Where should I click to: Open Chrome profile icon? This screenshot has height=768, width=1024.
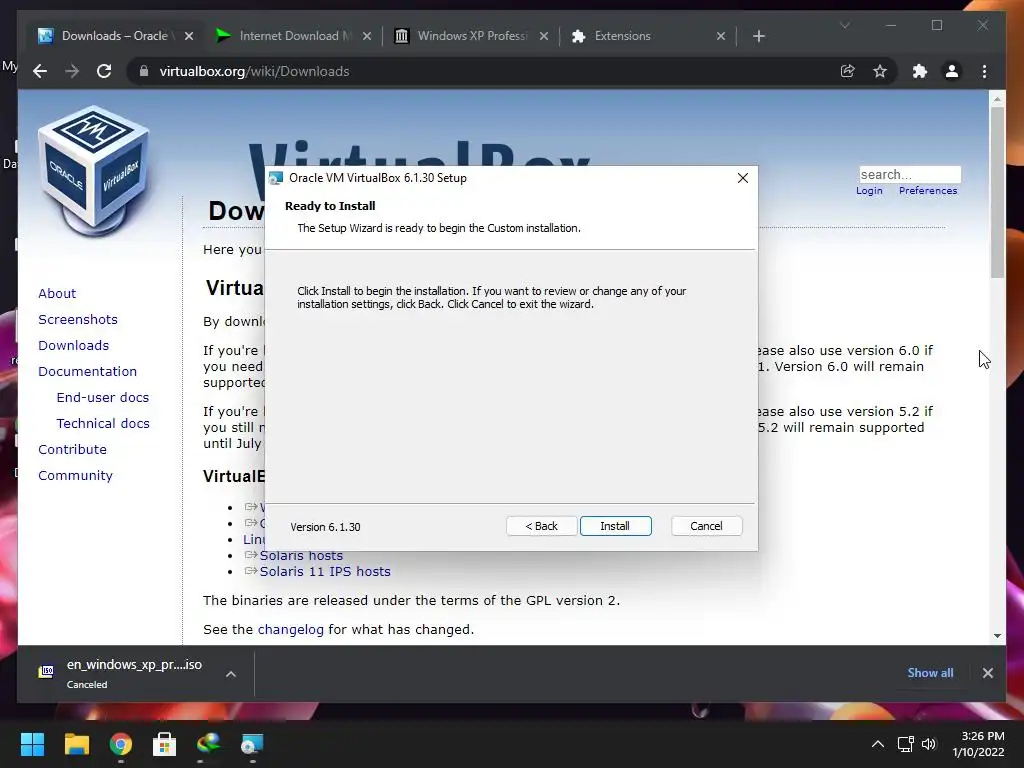952,71
